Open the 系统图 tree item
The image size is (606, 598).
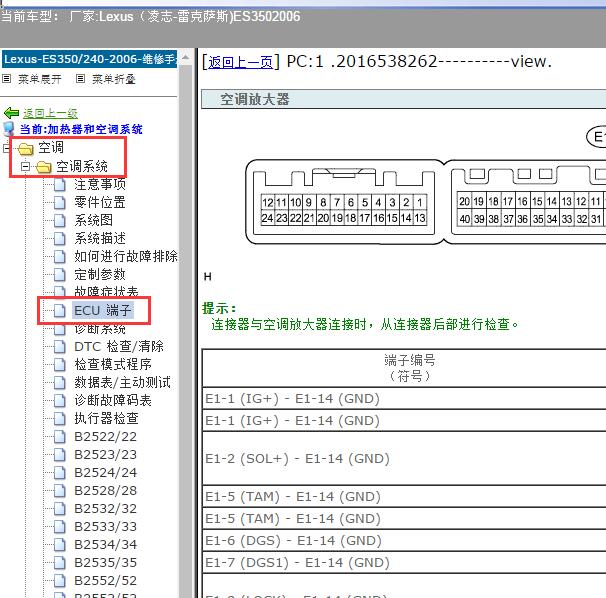tap(94, 220)
